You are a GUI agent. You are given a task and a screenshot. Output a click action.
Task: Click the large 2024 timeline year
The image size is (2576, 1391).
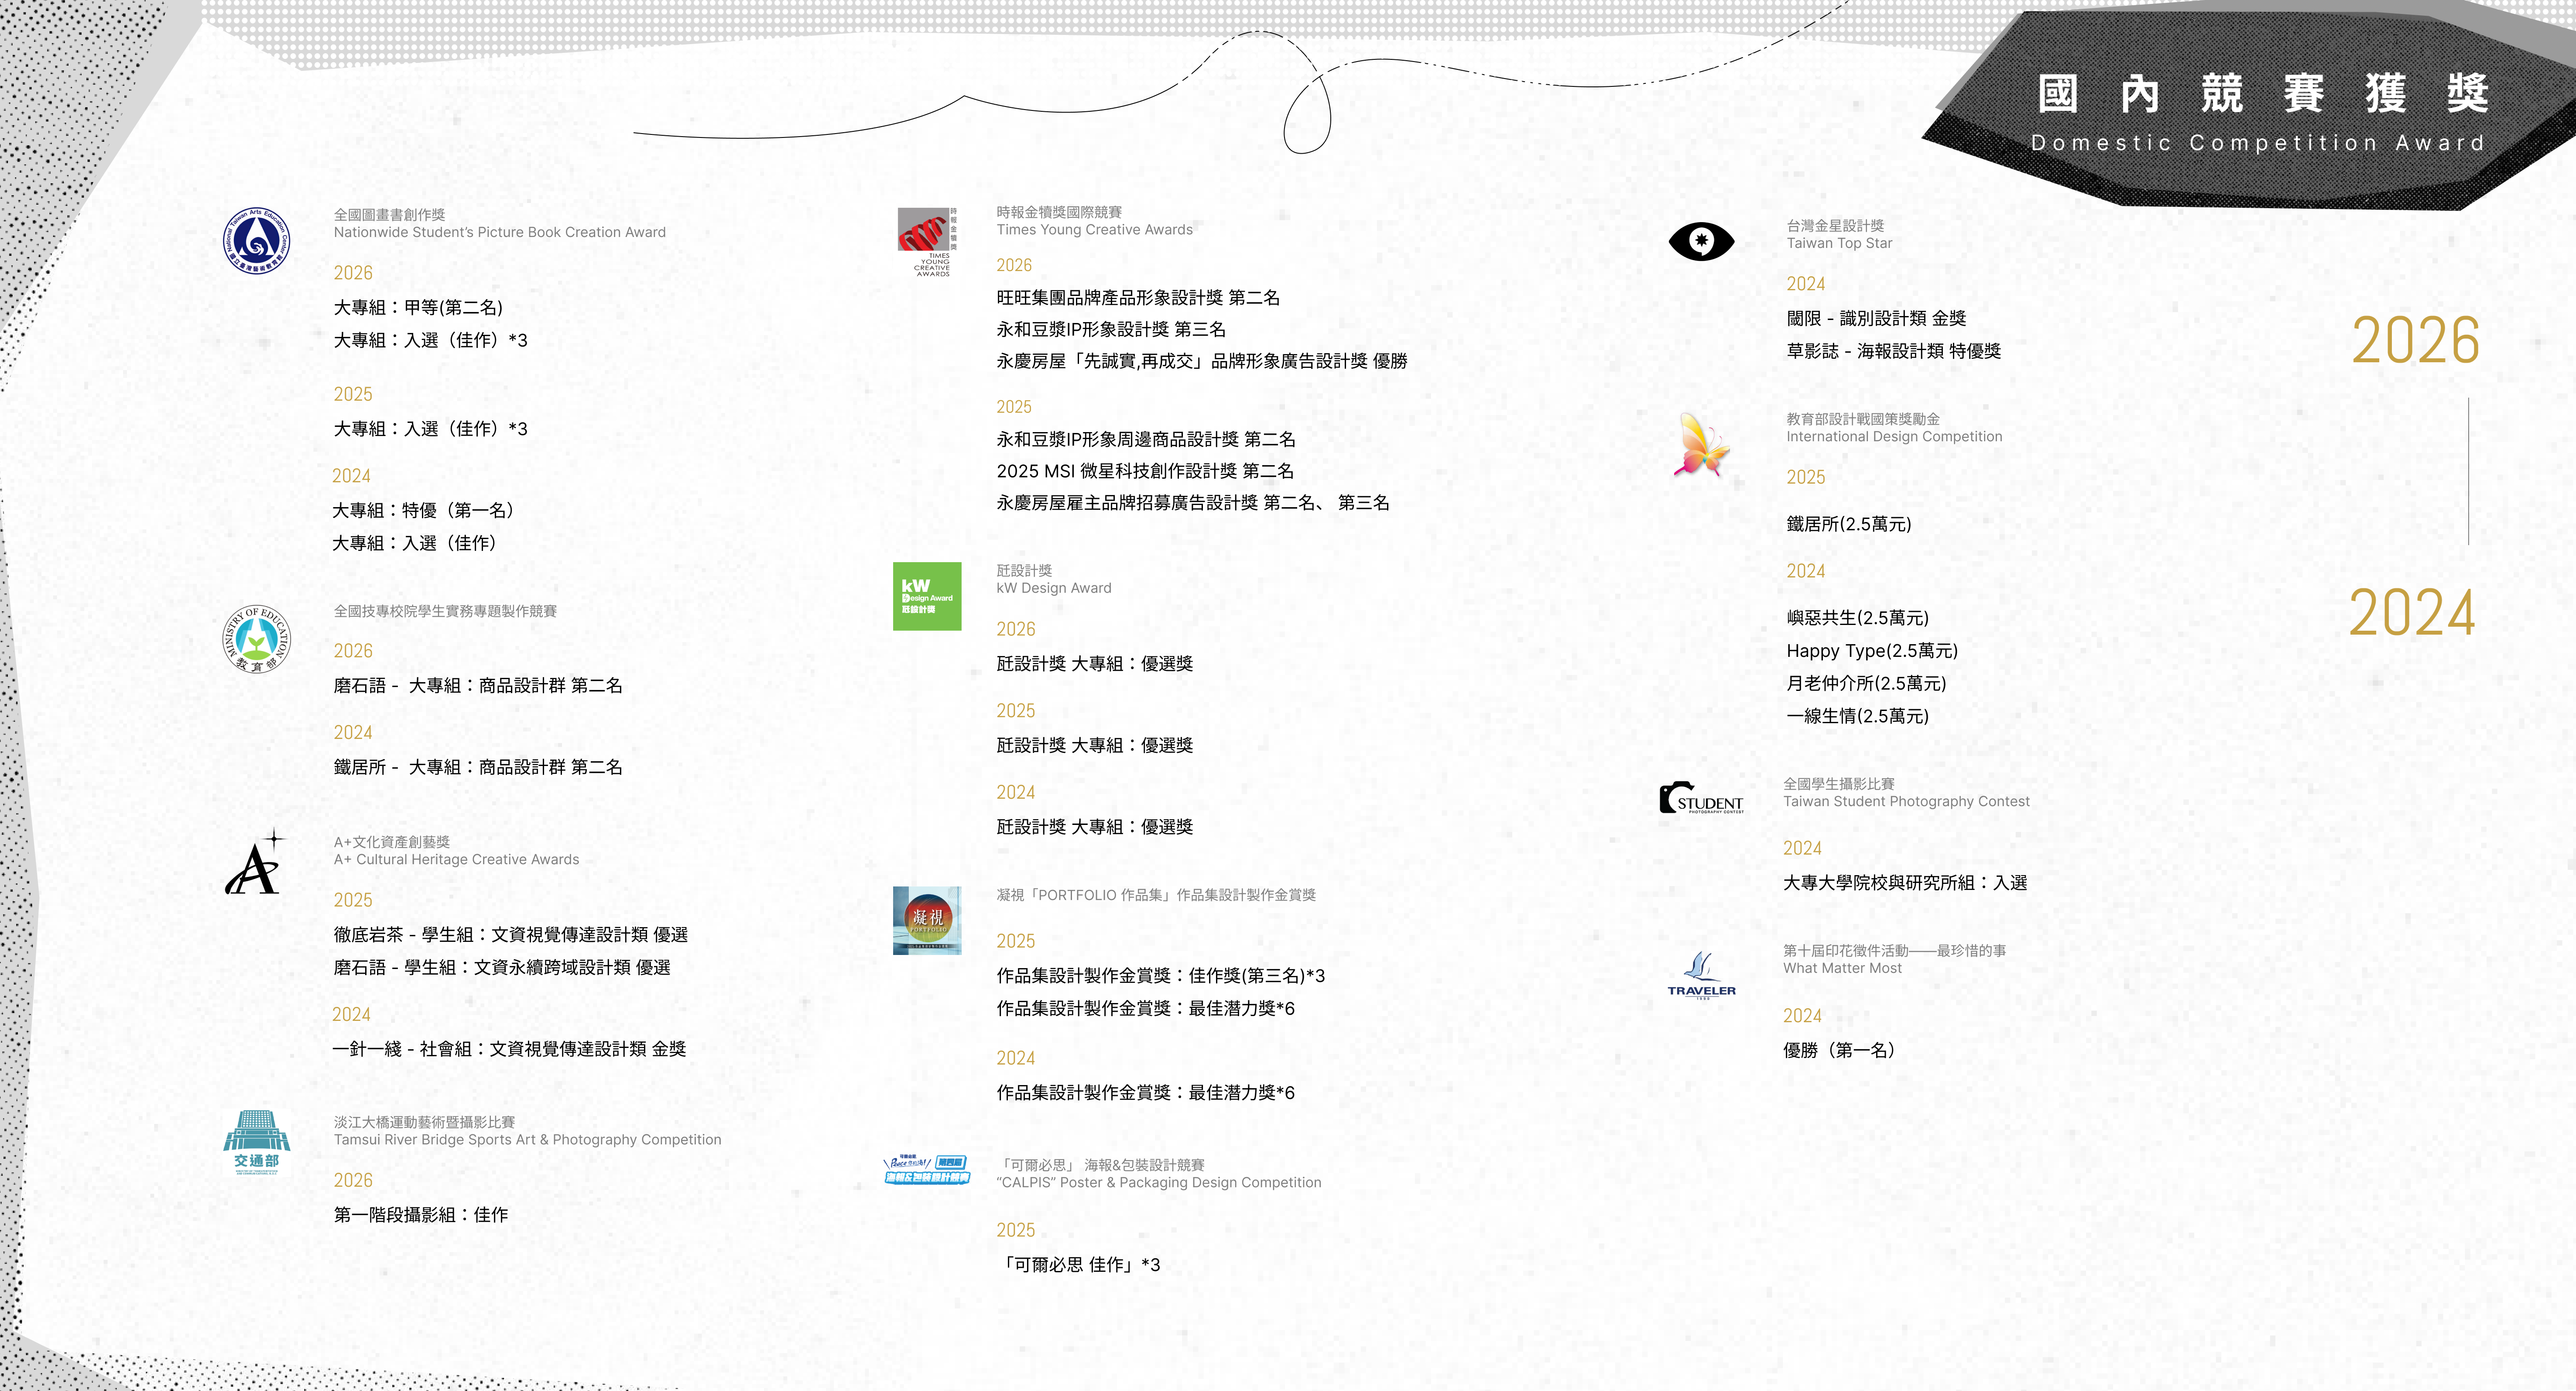click(x=2412, y=613)
